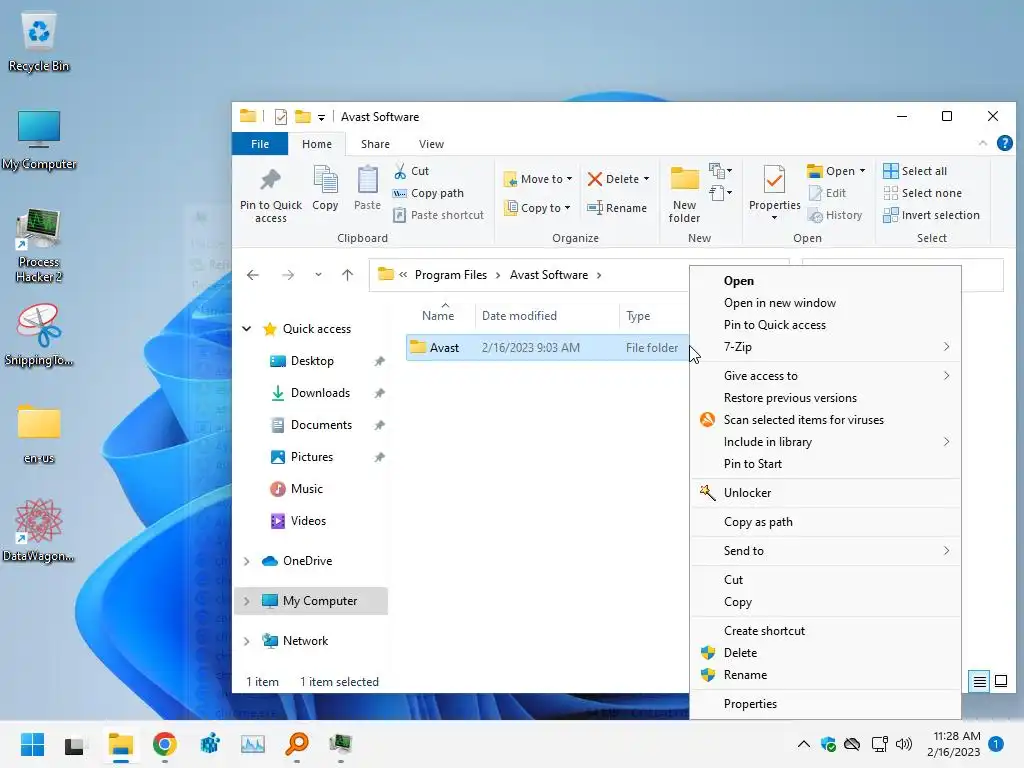Open the recent locations dropdown arrow
This screenshot has width=1024, height=768.
point(318,275)
